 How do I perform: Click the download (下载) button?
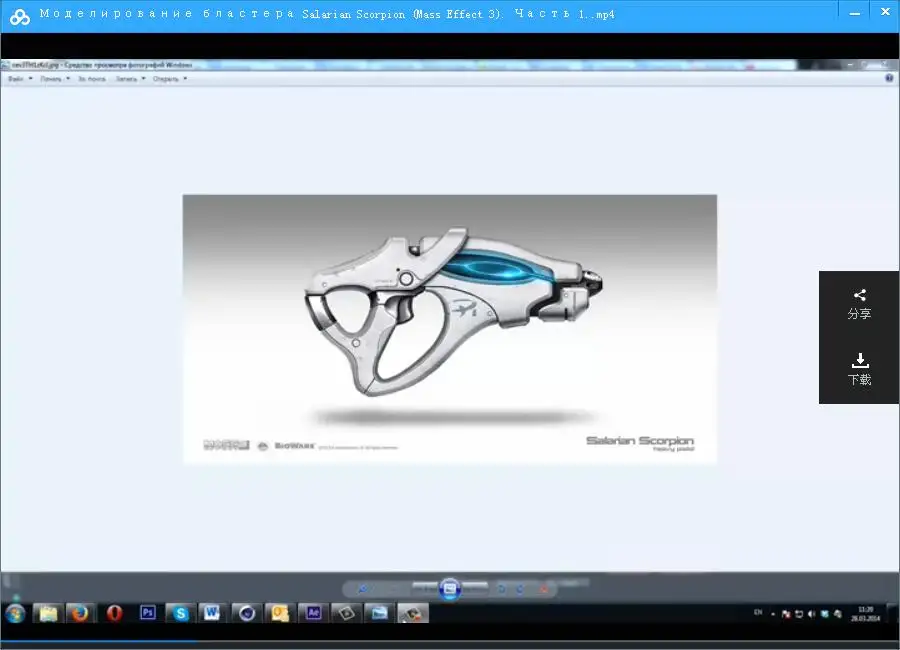tap(859, 369)
